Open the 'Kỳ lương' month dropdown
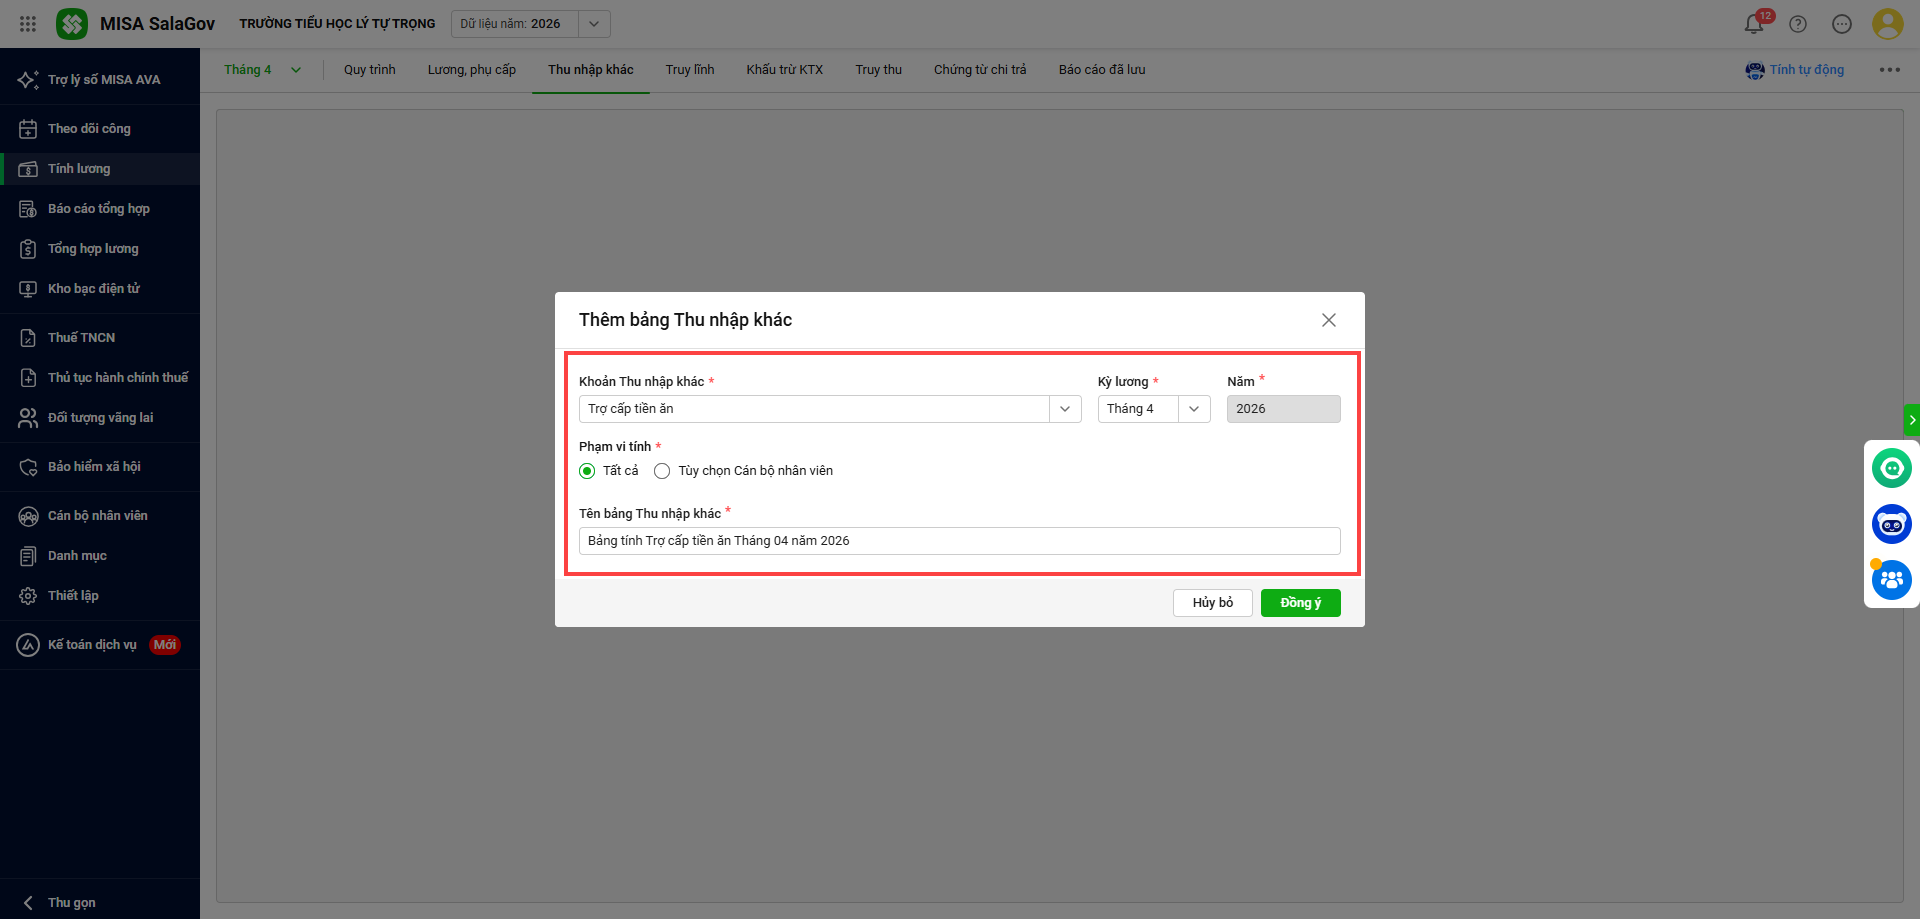The height and width of the screenshot is (919, 1920). pos(1193,409)
